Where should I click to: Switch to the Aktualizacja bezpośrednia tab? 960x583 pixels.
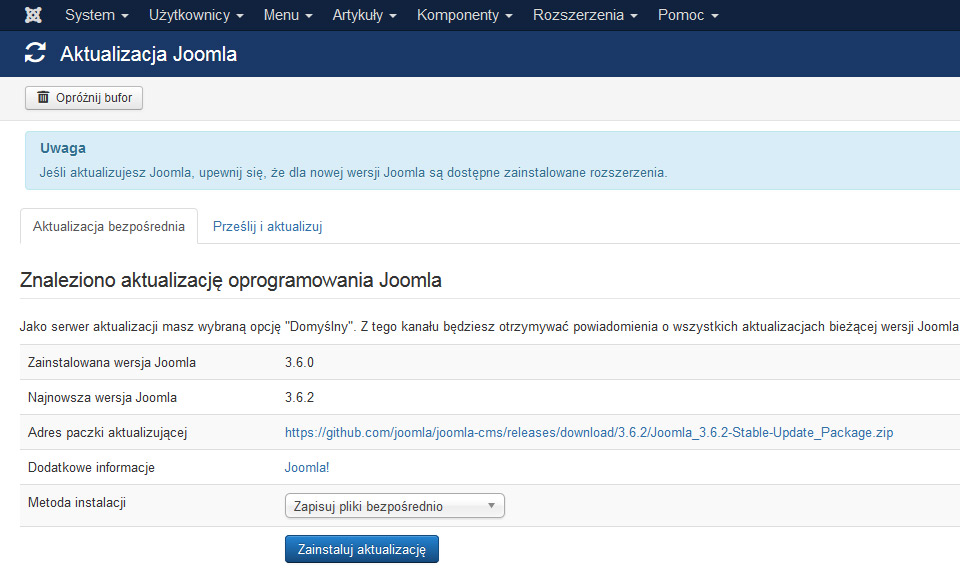[x=109, y=226]
